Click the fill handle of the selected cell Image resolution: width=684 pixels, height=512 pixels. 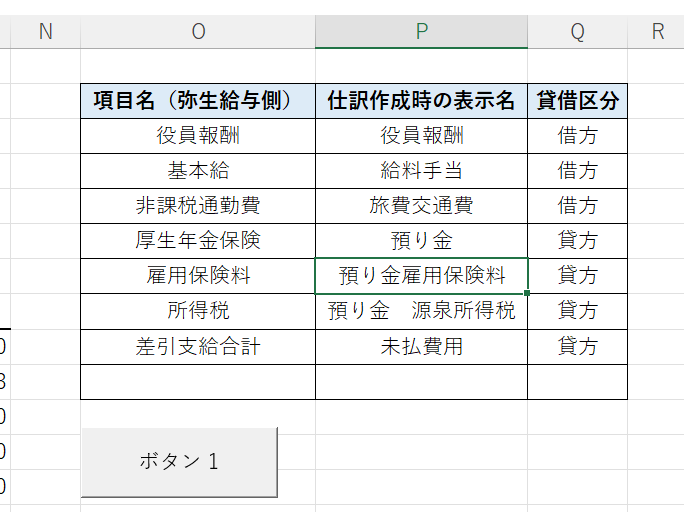click(527, 294)
